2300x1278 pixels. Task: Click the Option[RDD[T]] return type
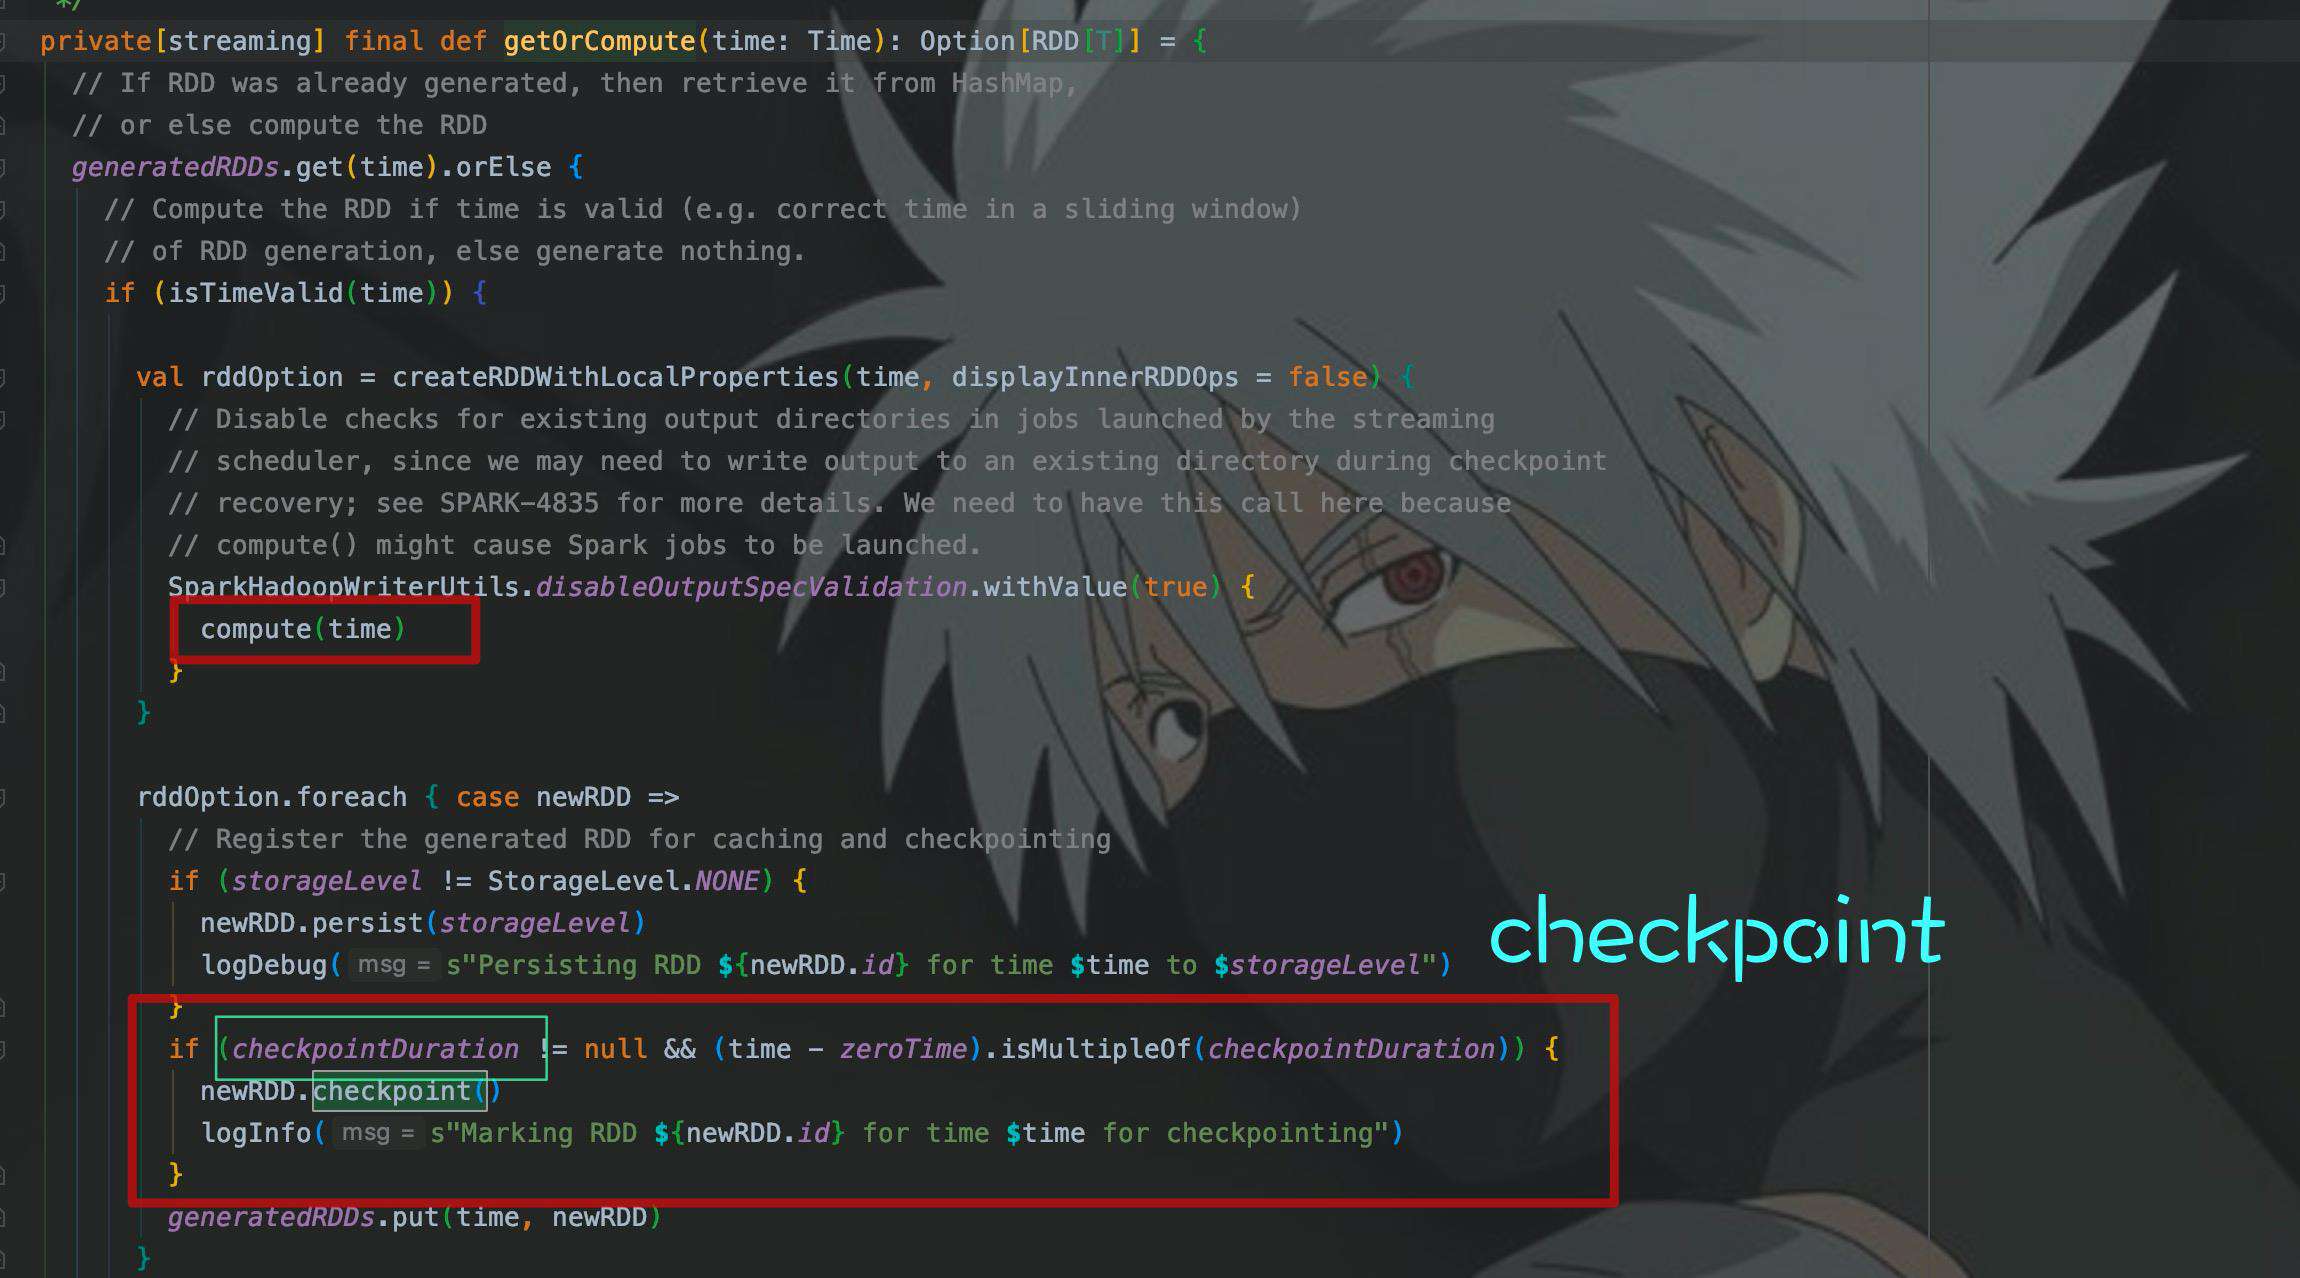[x=1030, y=41]
